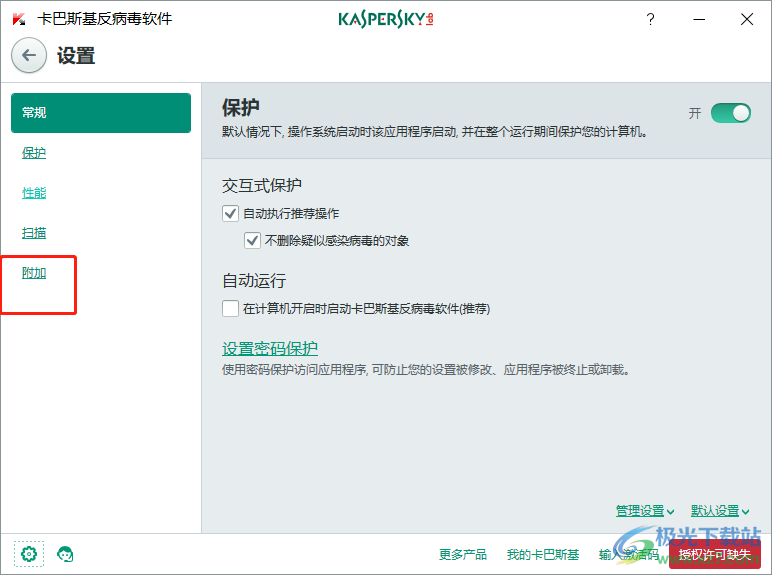The image size is (772, 575).
Task: Click the 输入激活码 link
Action: click(629, 555)
